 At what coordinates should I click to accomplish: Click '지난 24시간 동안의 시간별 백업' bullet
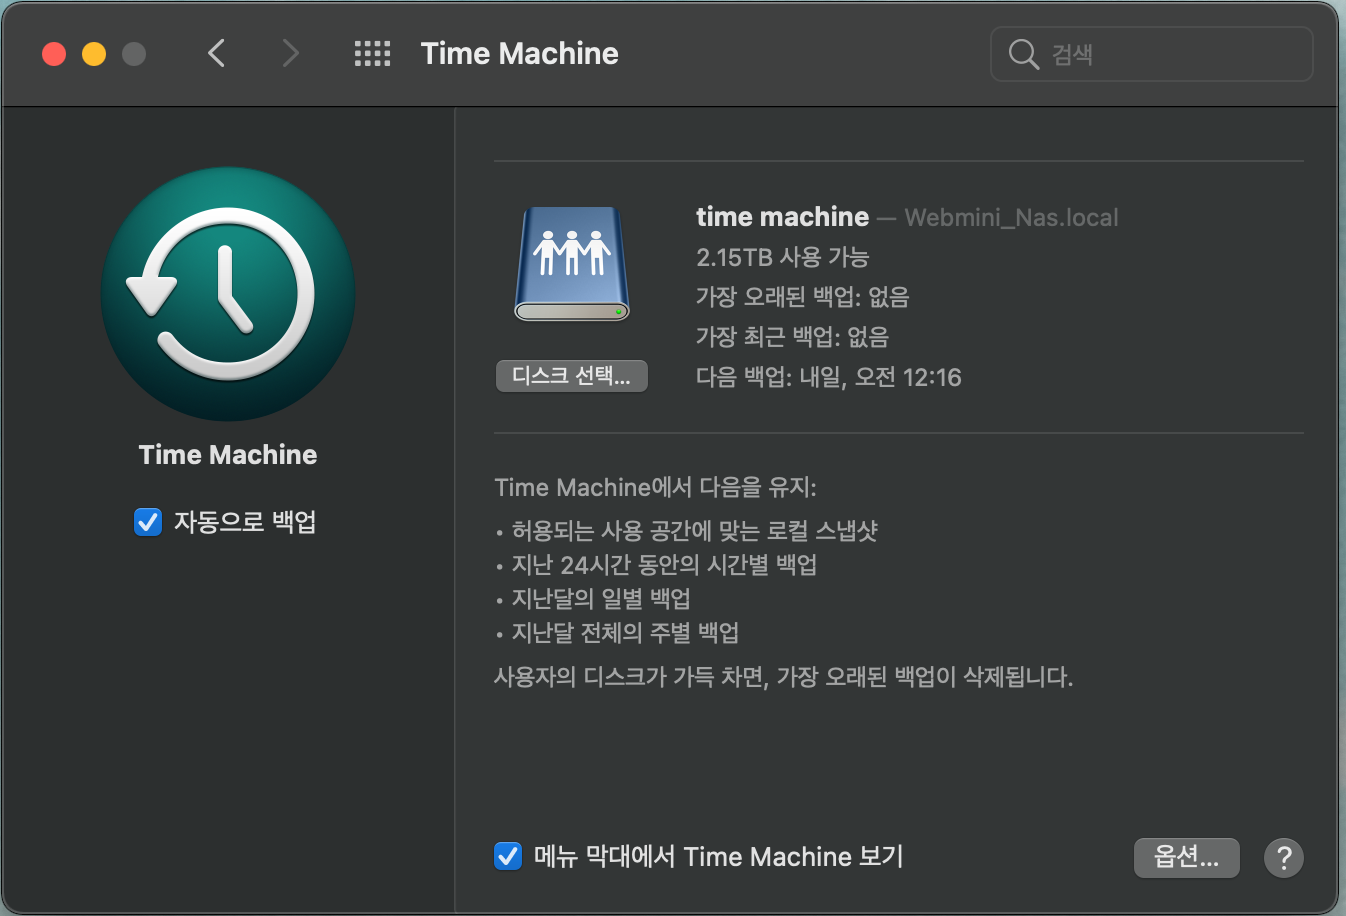pyautogui.click(x=664, y=565)
